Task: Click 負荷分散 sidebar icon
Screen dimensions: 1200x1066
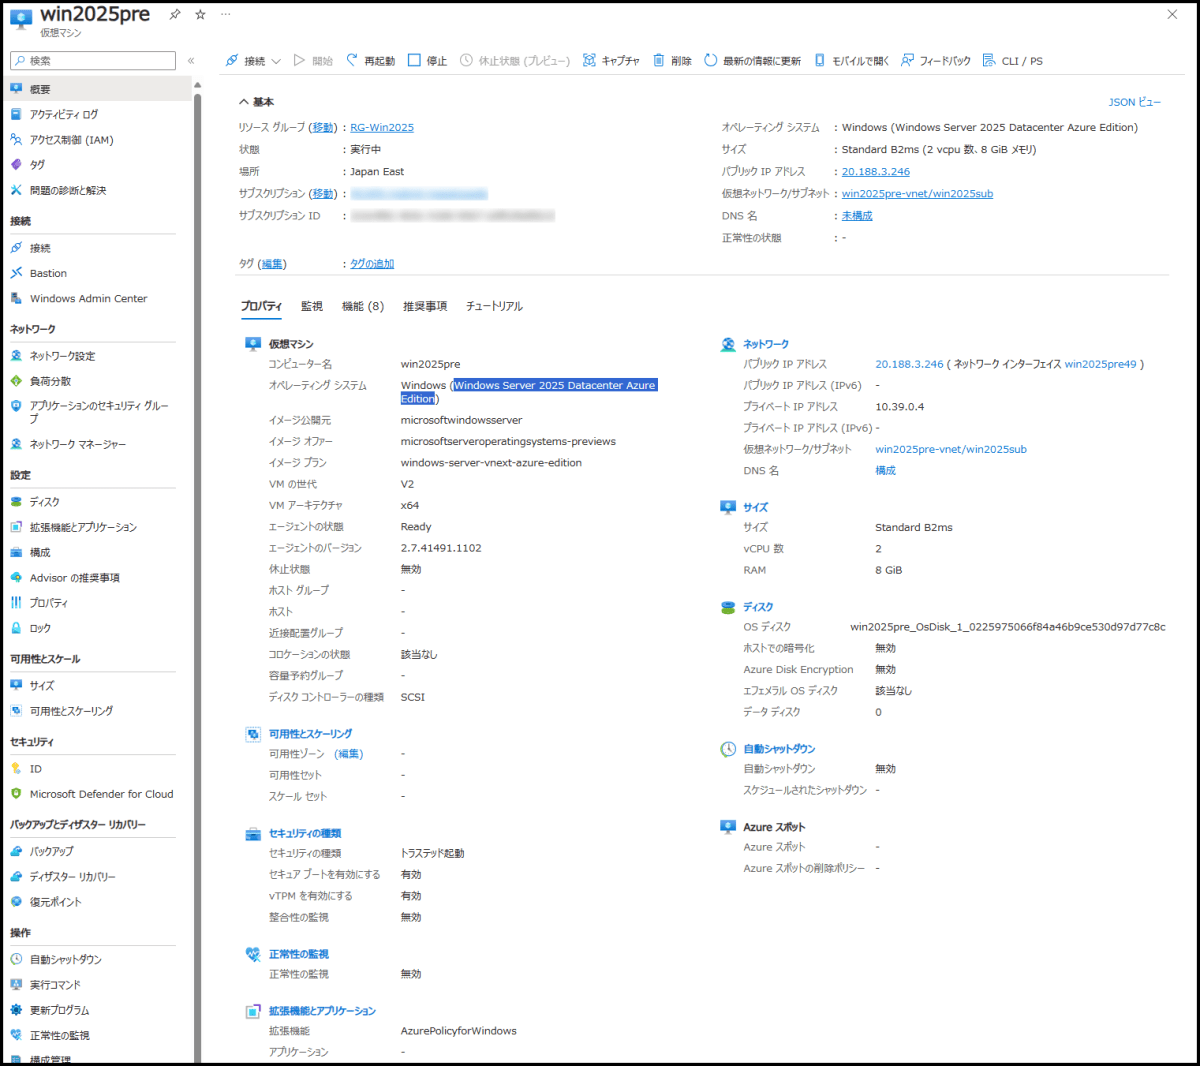Action: (16, 381)
